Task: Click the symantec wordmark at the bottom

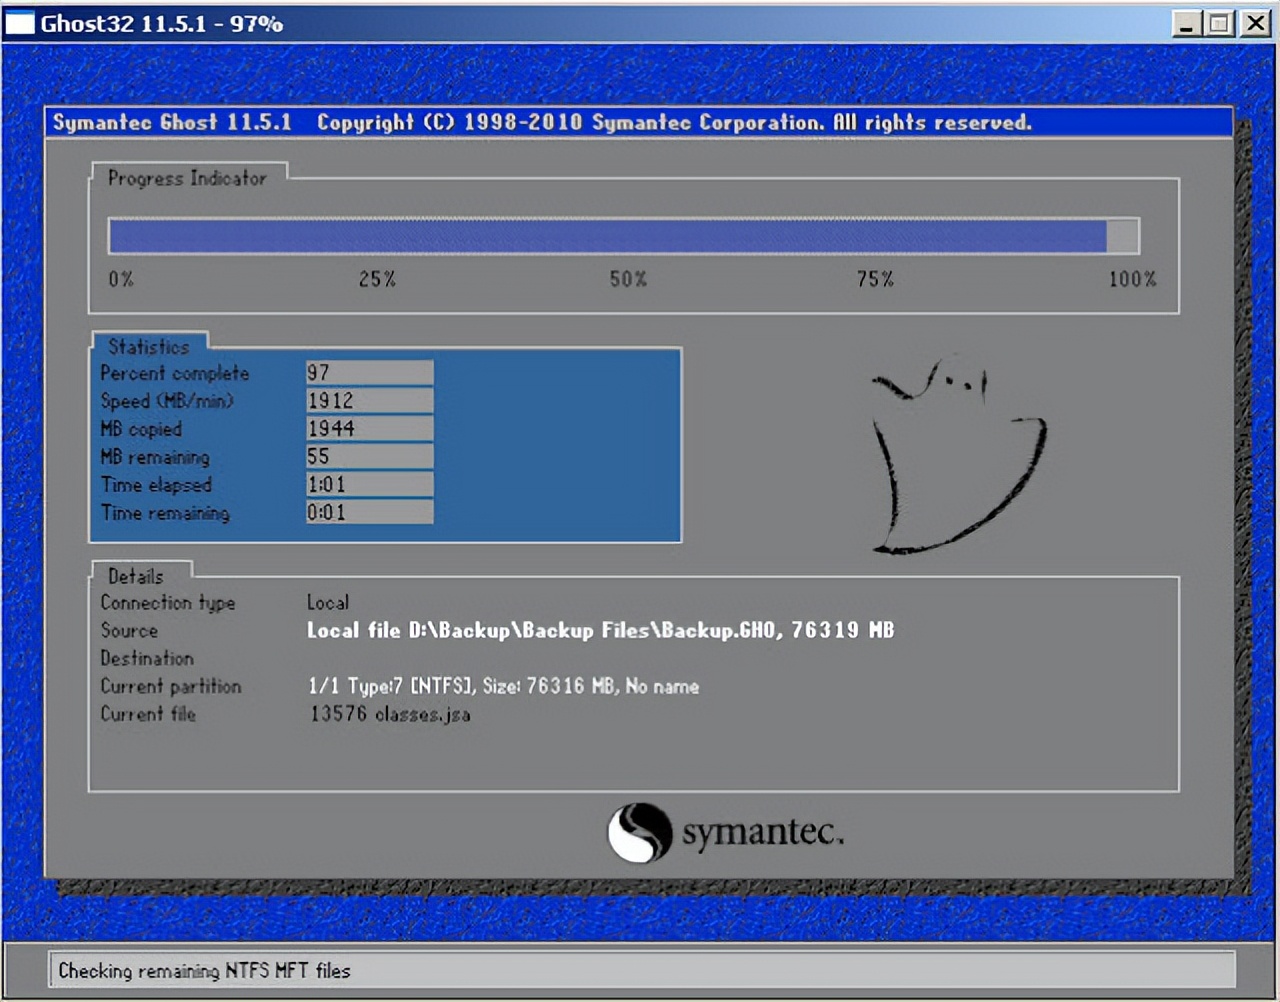Action: pos(762,832)
